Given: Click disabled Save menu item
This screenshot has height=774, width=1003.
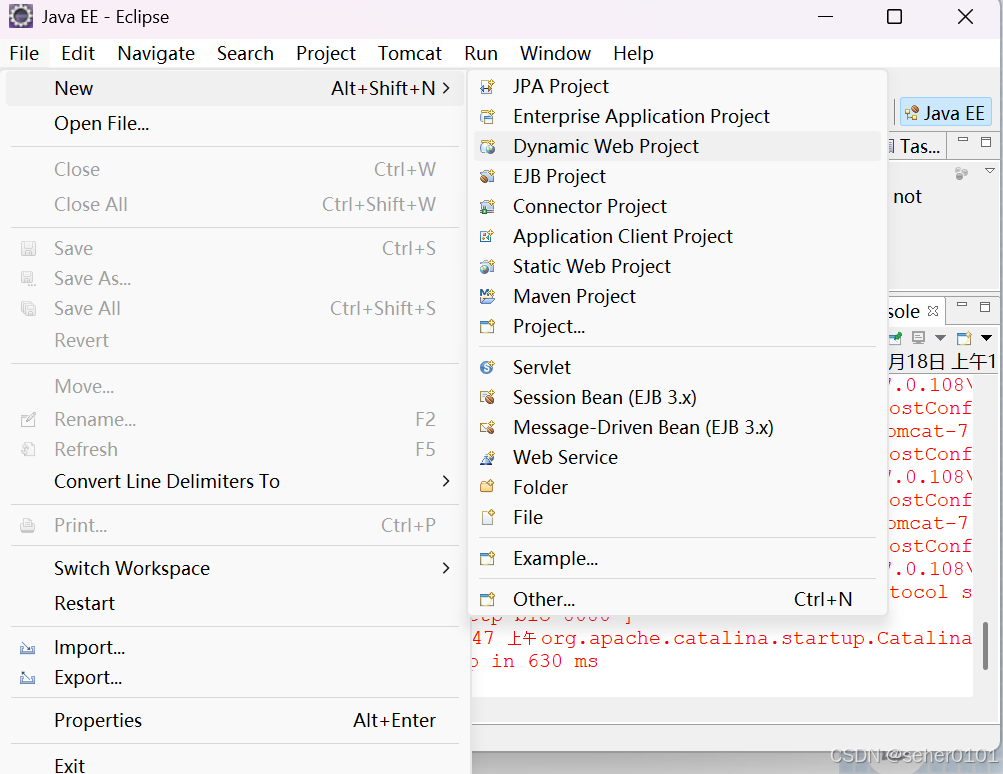Looking at the screenshot, I should [x=235, y=248].
